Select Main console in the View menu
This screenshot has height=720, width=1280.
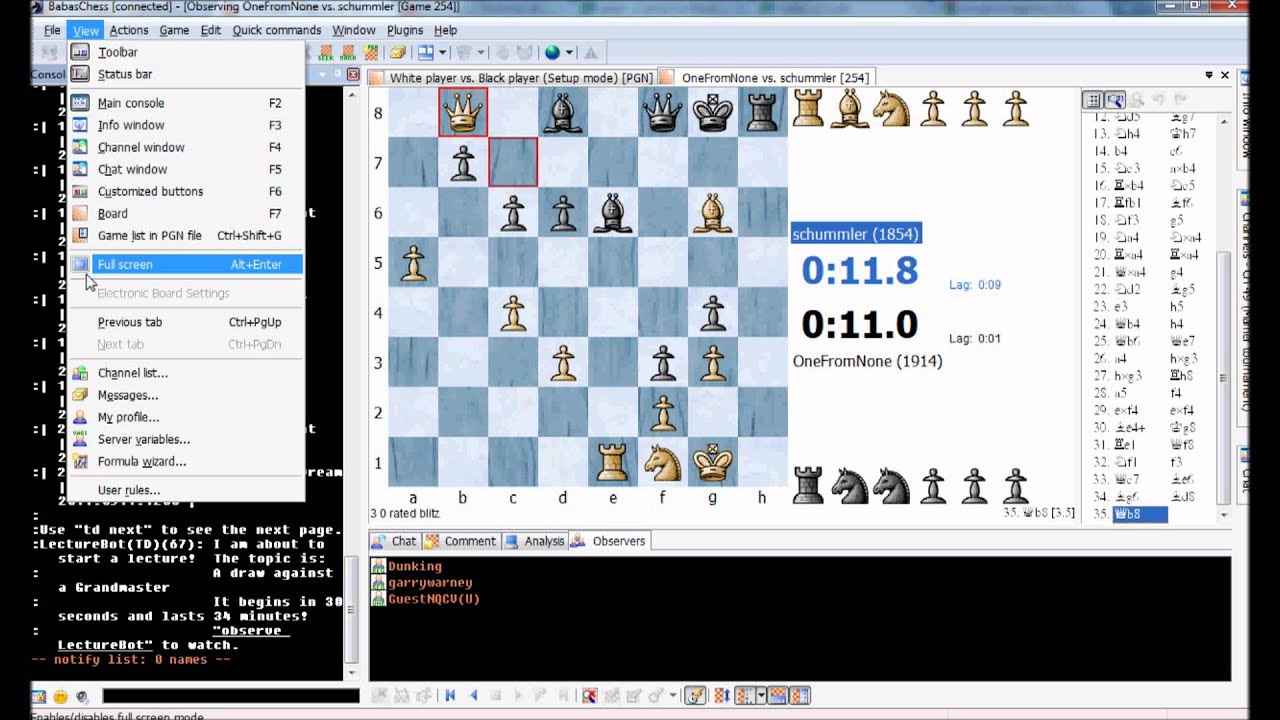tap(185, 103)
